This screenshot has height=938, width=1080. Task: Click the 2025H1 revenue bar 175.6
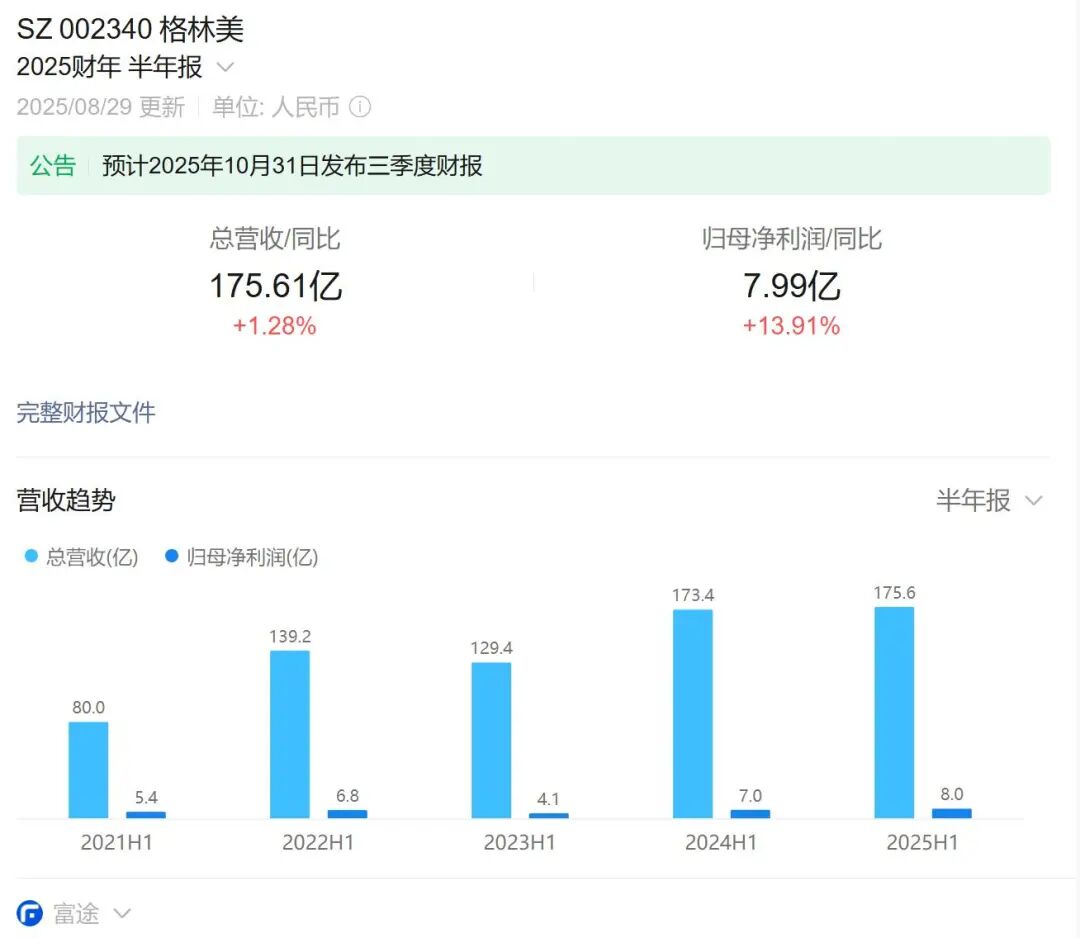point(893,712)
